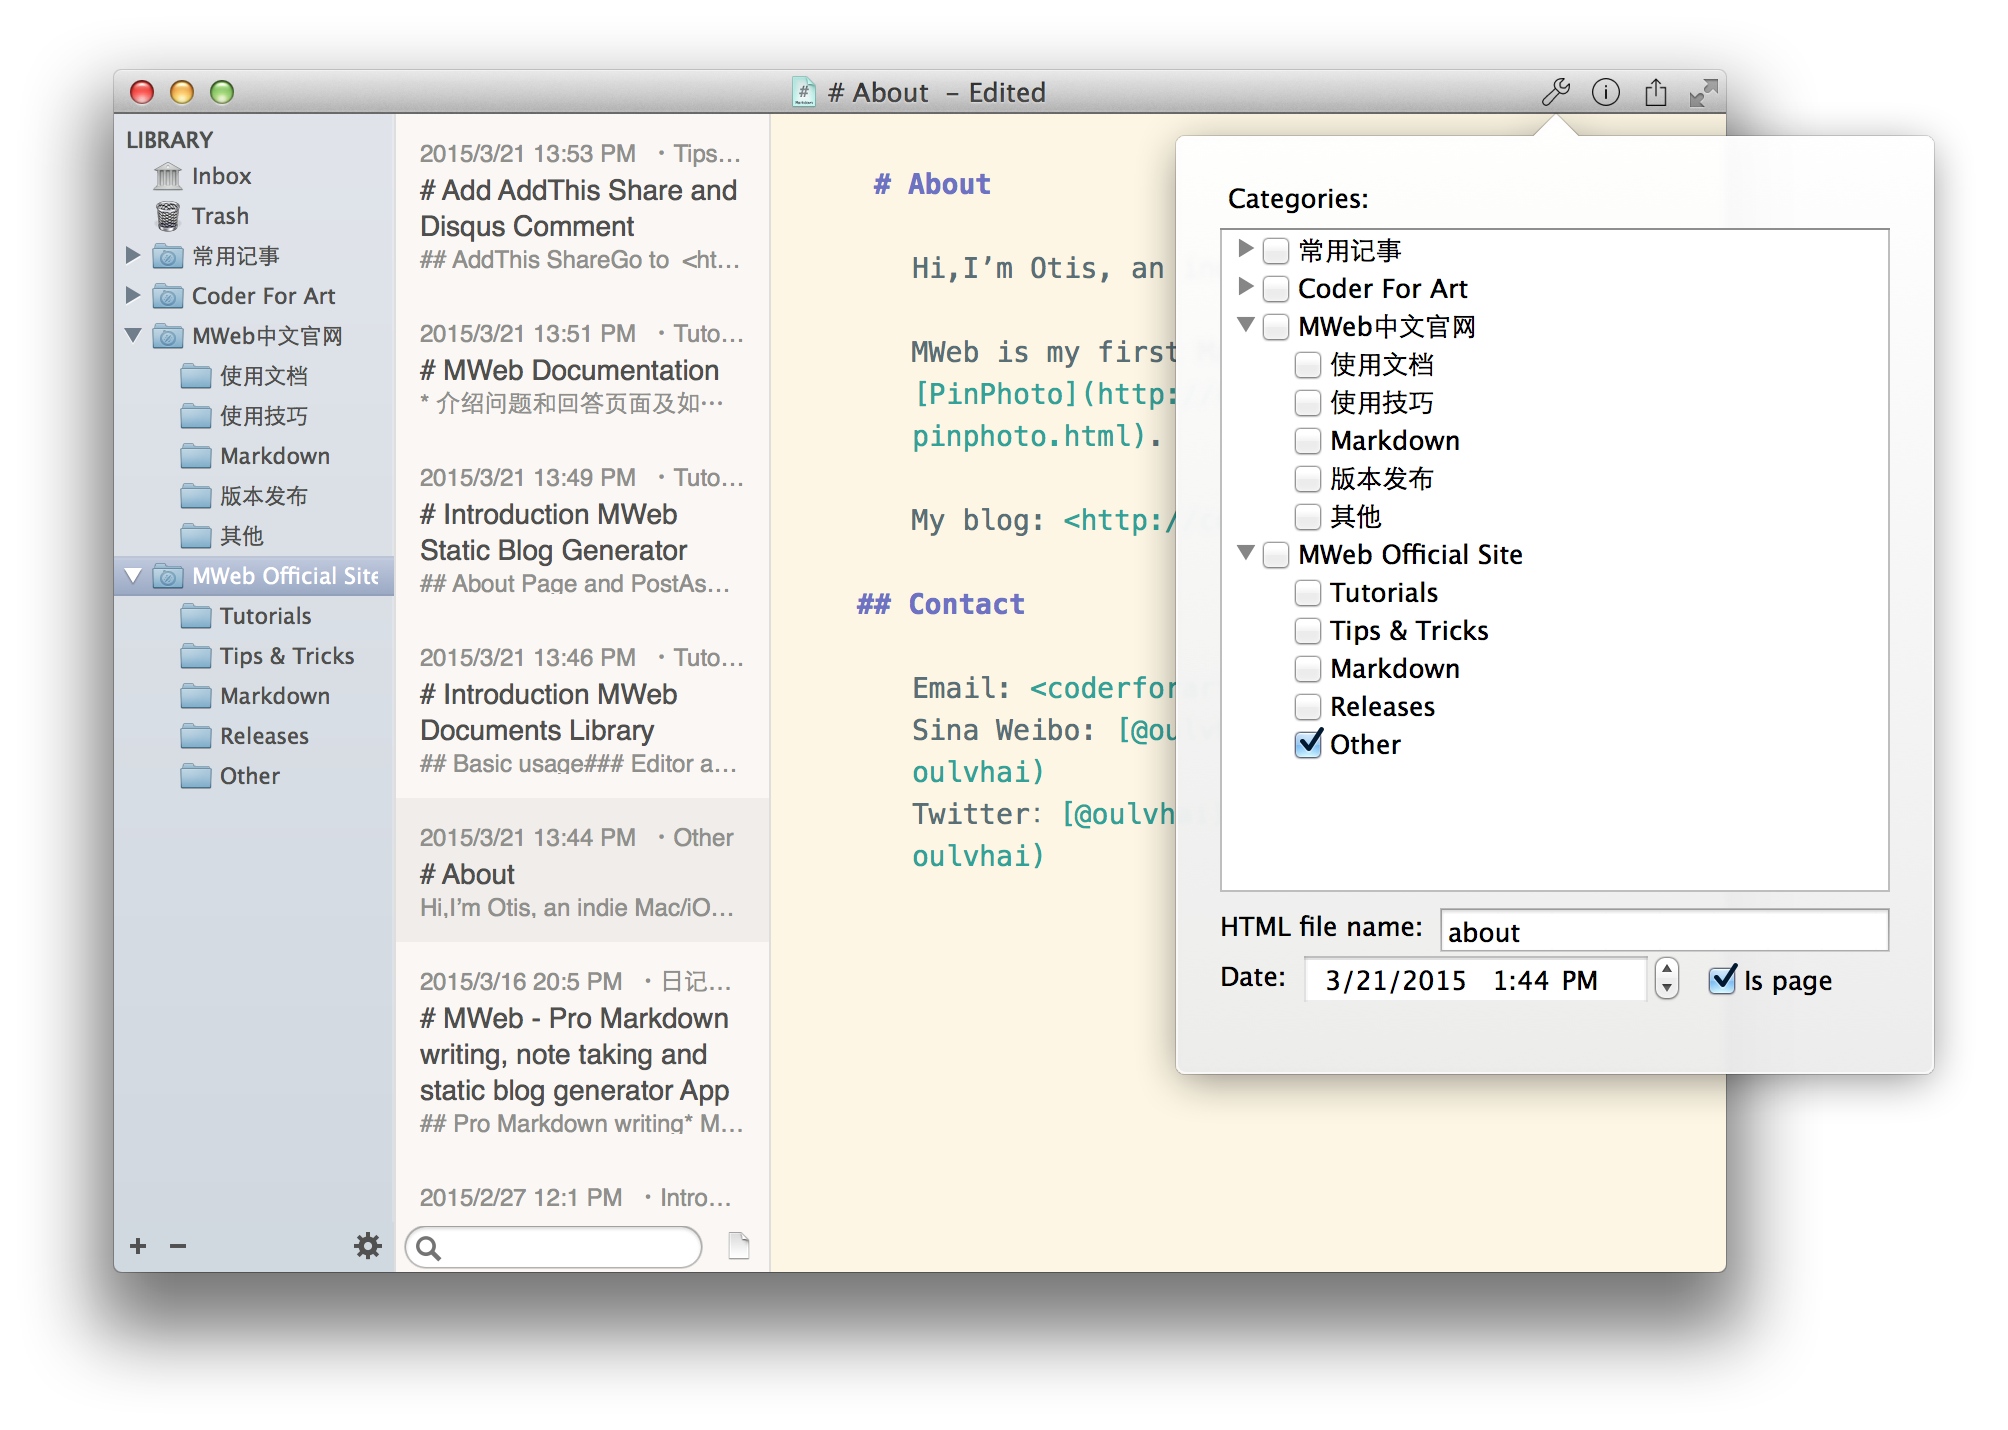Collapse MWeb Official Site in Categories popover
Screen dimensions: 2008x1430
1246,553
